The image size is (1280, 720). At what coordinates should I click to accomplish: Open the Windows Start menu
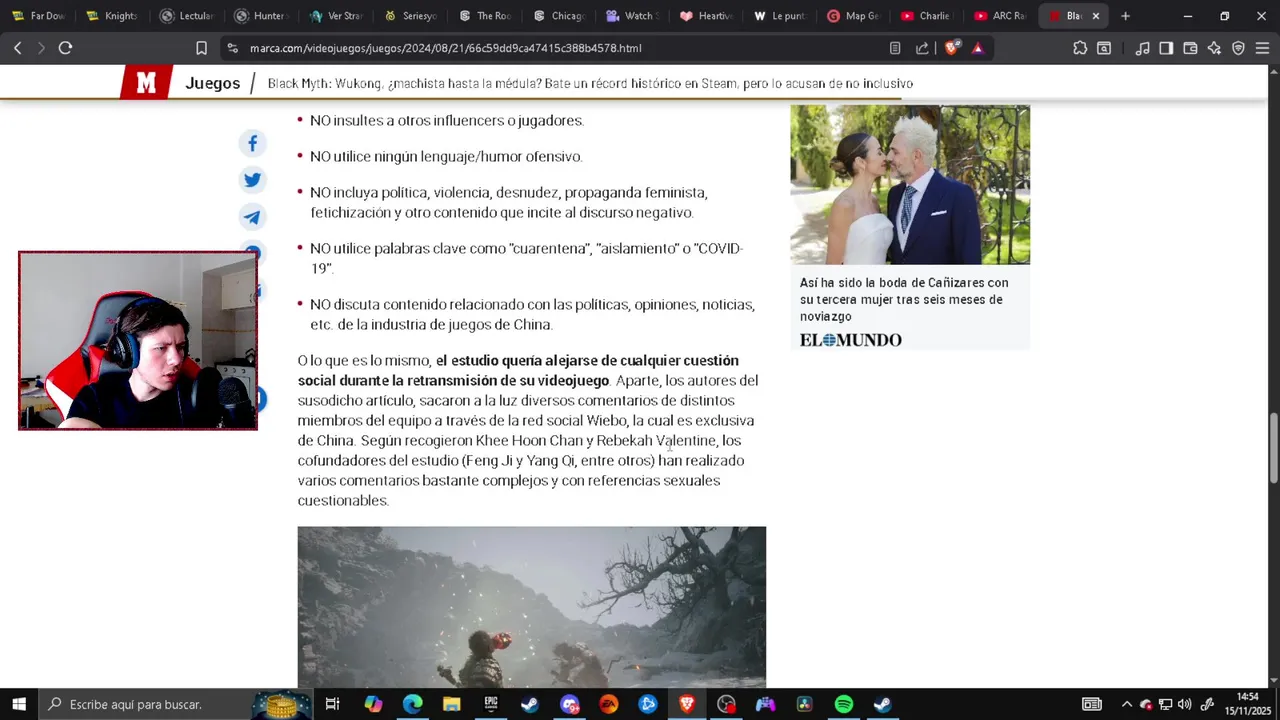click(18, 704)
